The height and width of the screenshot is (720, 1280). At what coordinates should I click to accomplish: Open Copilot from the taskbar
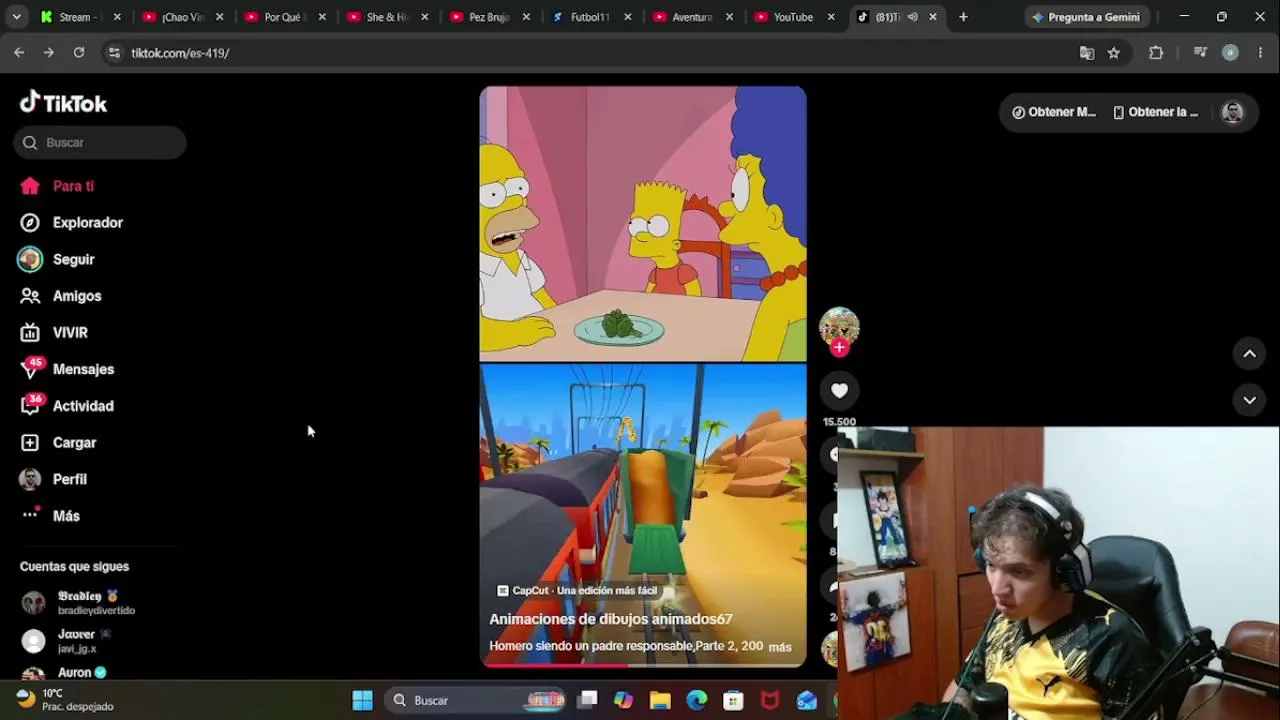tap(623, 700)
